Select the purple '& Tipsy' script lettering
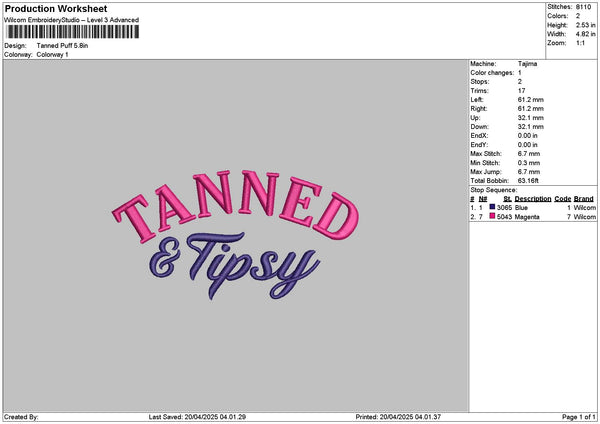The image size is (600, 424). (x=234, y=266)
